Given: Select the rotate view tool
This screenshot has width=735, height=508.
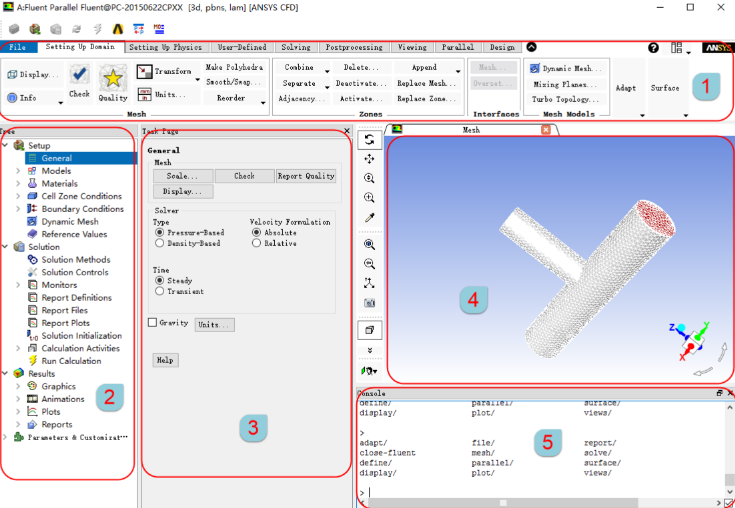Looking at the screenshot, I should coord(369,139).
